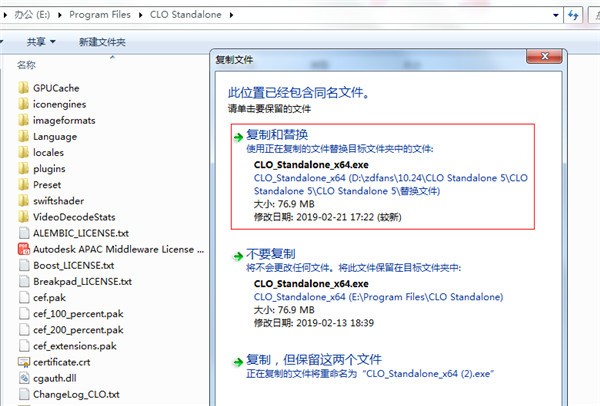Select the text ALEMBIC_LICENSE.txt

81,233
